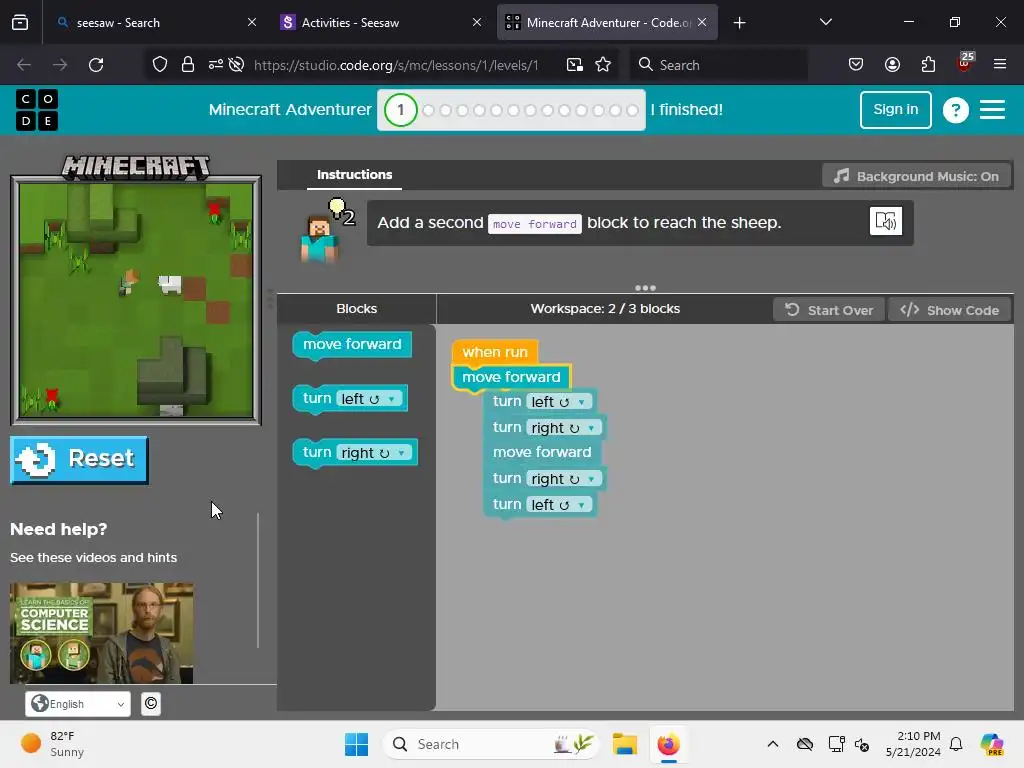Click the text-to-speech icon in instructions
The height and width of the screenshot is (768, 1024).
tap(886, 221)
